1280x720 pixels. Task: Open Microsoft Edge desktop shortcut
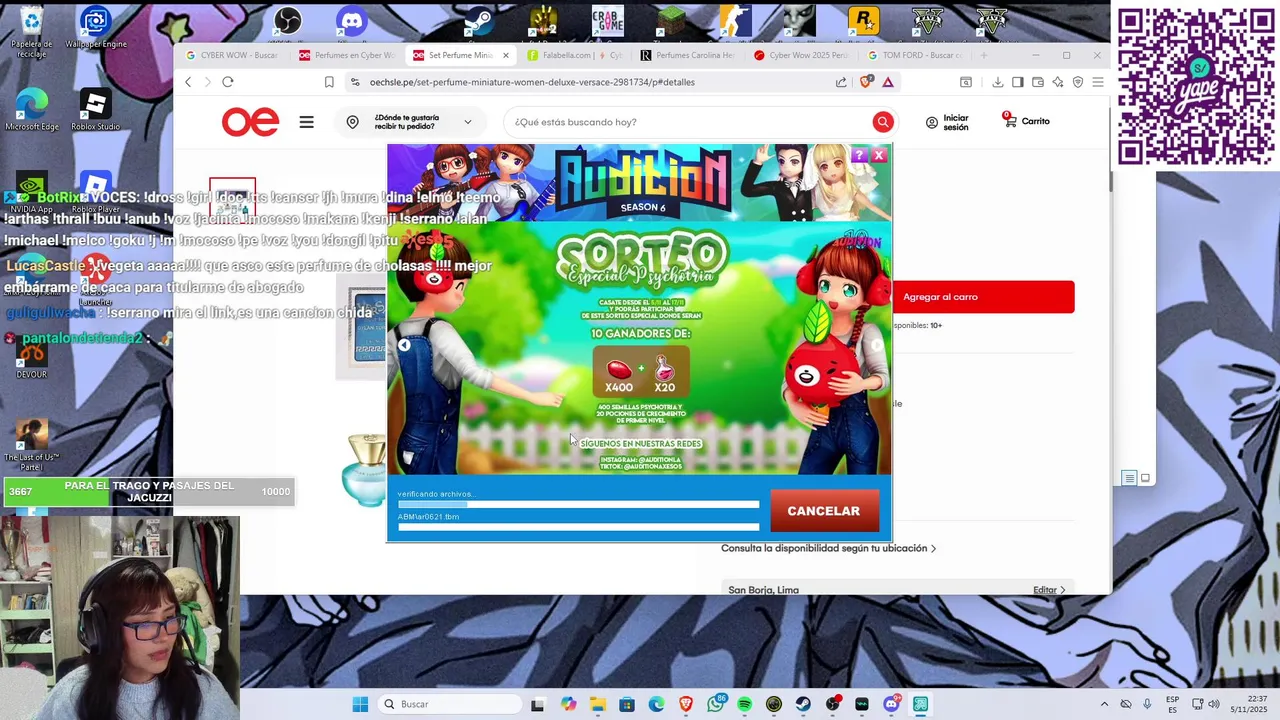(x=32, y=109)
